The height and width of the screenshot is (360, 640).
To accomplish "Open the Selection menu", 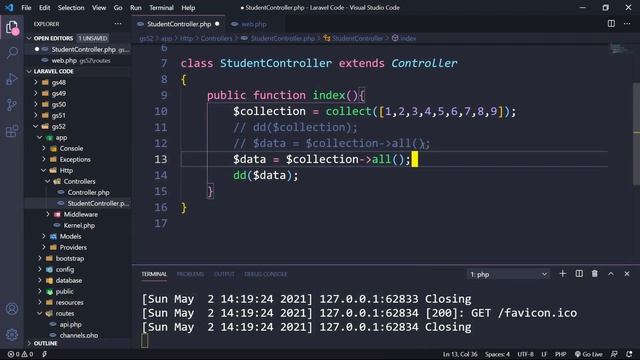I will coord(71,7).
